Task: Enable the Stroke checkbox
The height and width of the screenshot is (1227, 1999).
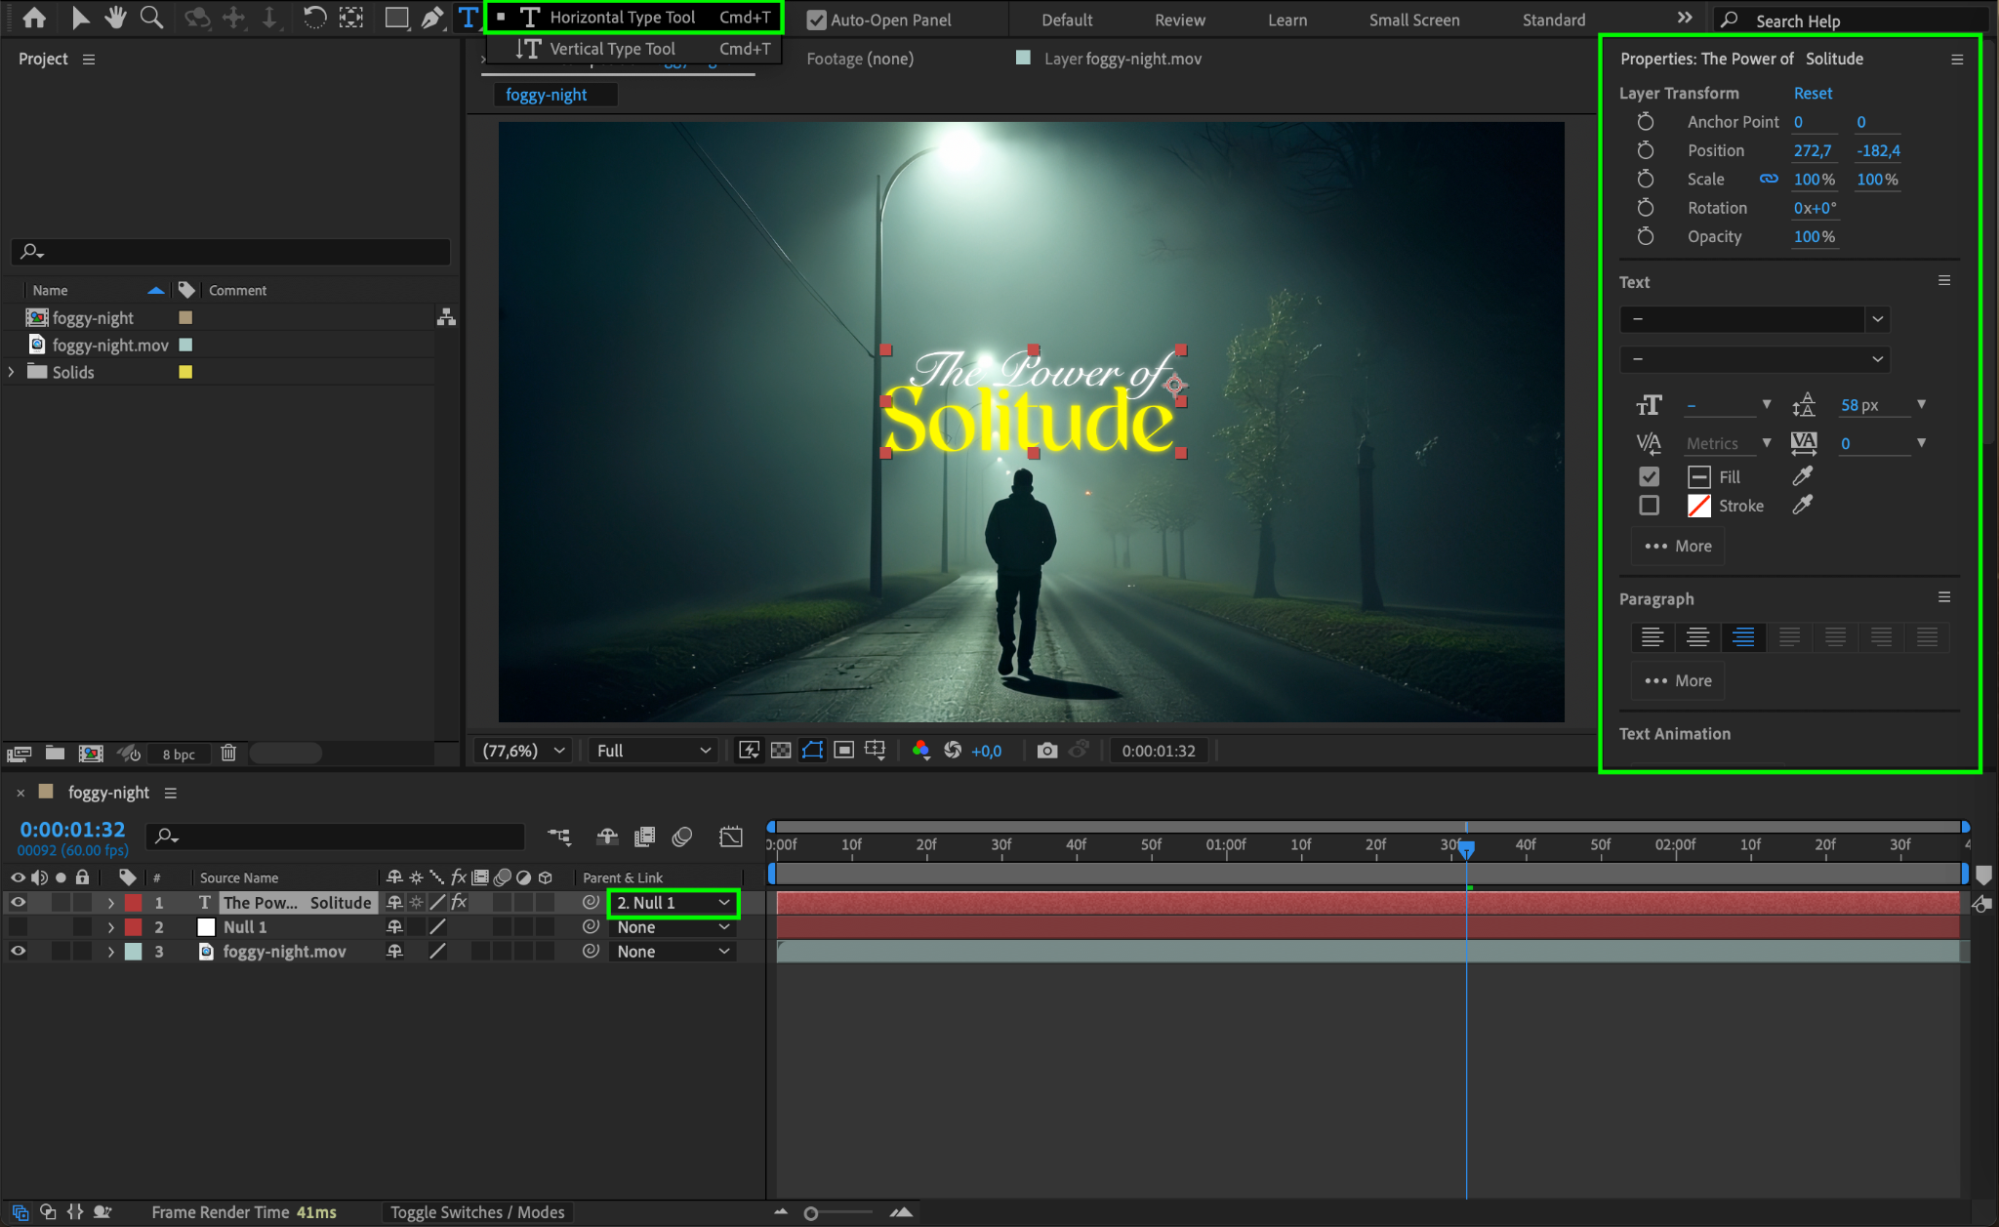Action: coord(1649,506)
